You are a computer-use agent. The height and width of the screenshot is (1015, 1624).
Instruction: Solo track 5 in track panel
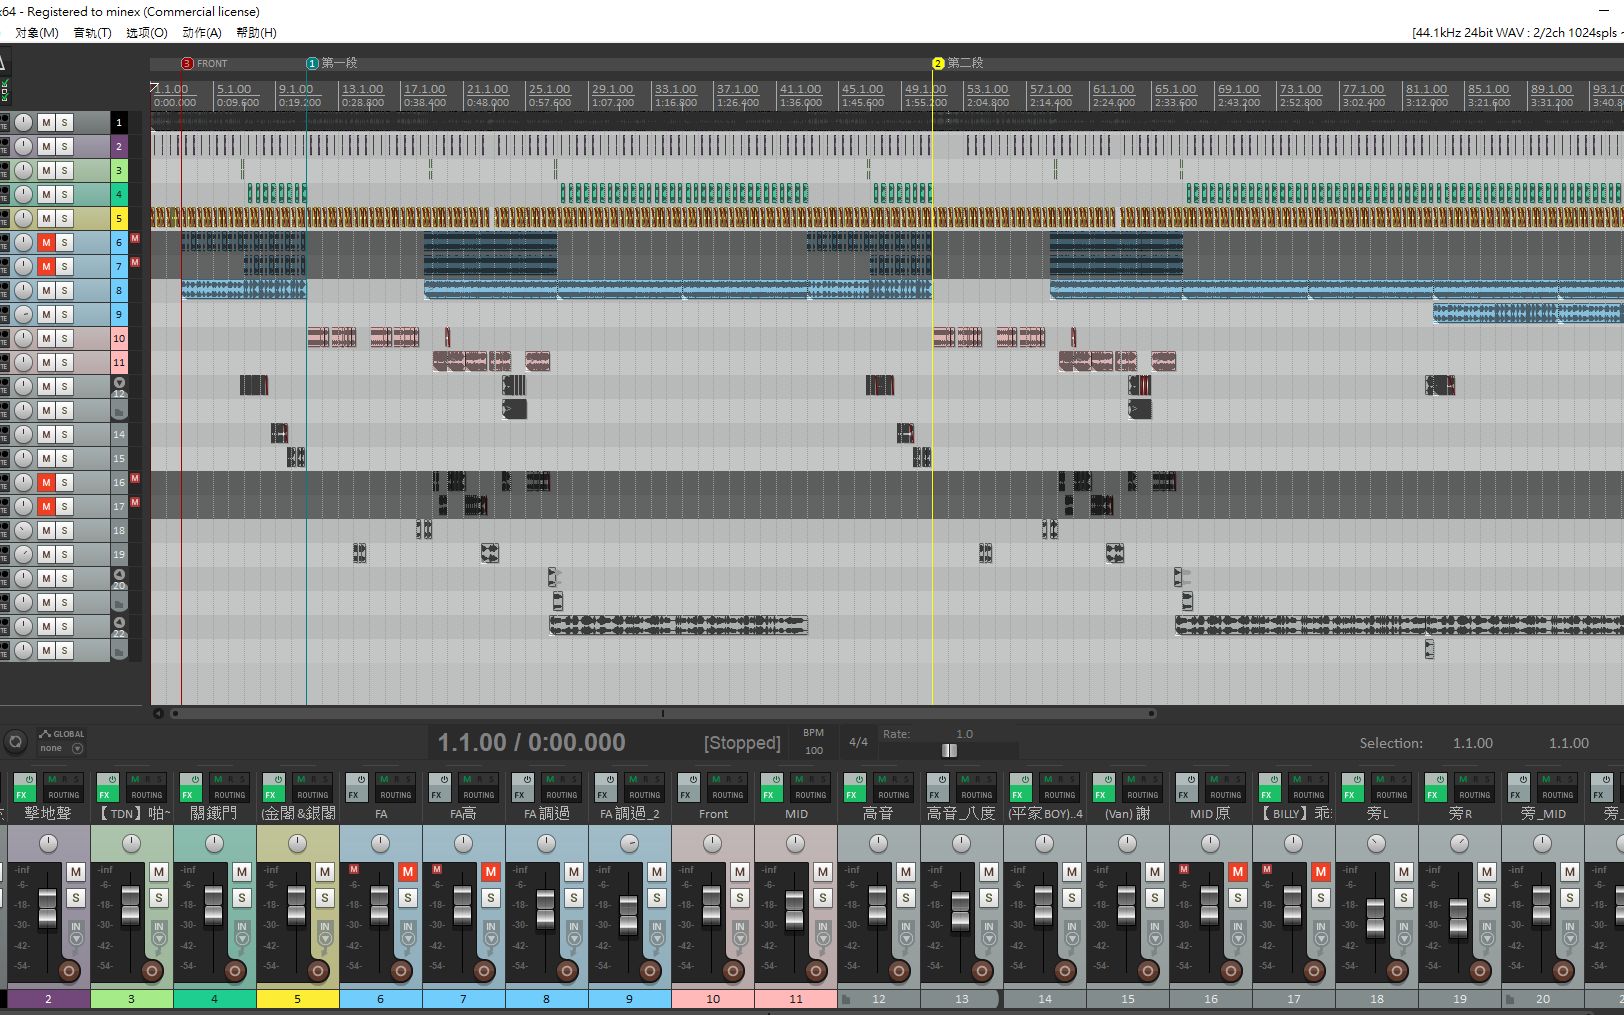[64, 218]
